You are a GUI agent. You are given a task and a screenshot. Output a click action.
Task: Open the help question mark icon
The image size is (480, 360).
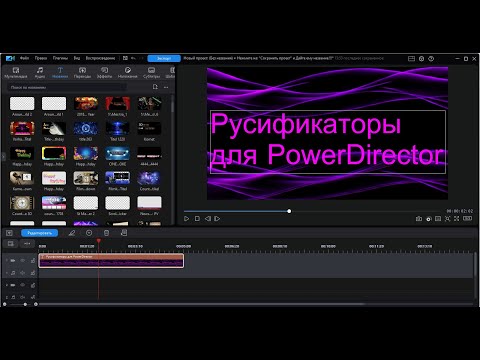coord(431,59)
